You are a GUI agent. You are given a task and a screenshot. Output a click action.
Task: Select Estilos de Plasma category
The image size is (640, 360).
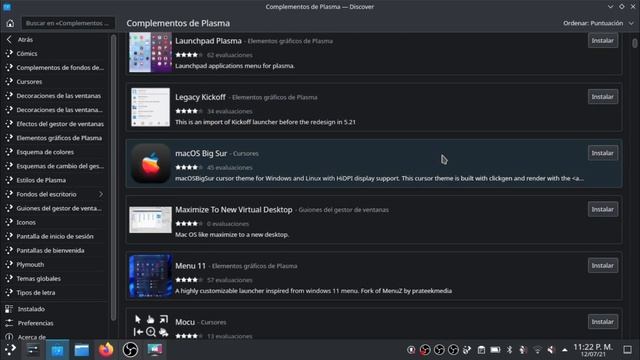pos(55,180)
